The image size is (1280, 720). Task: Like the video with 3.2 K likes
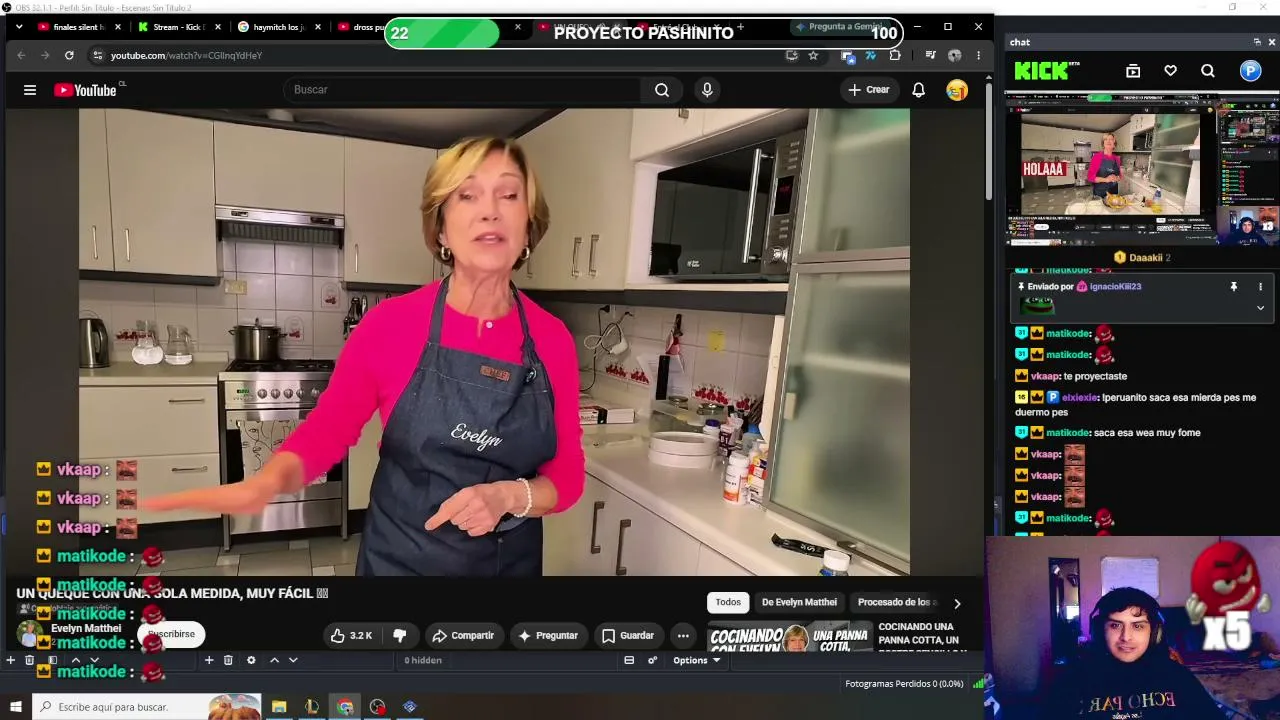[351, 635]
